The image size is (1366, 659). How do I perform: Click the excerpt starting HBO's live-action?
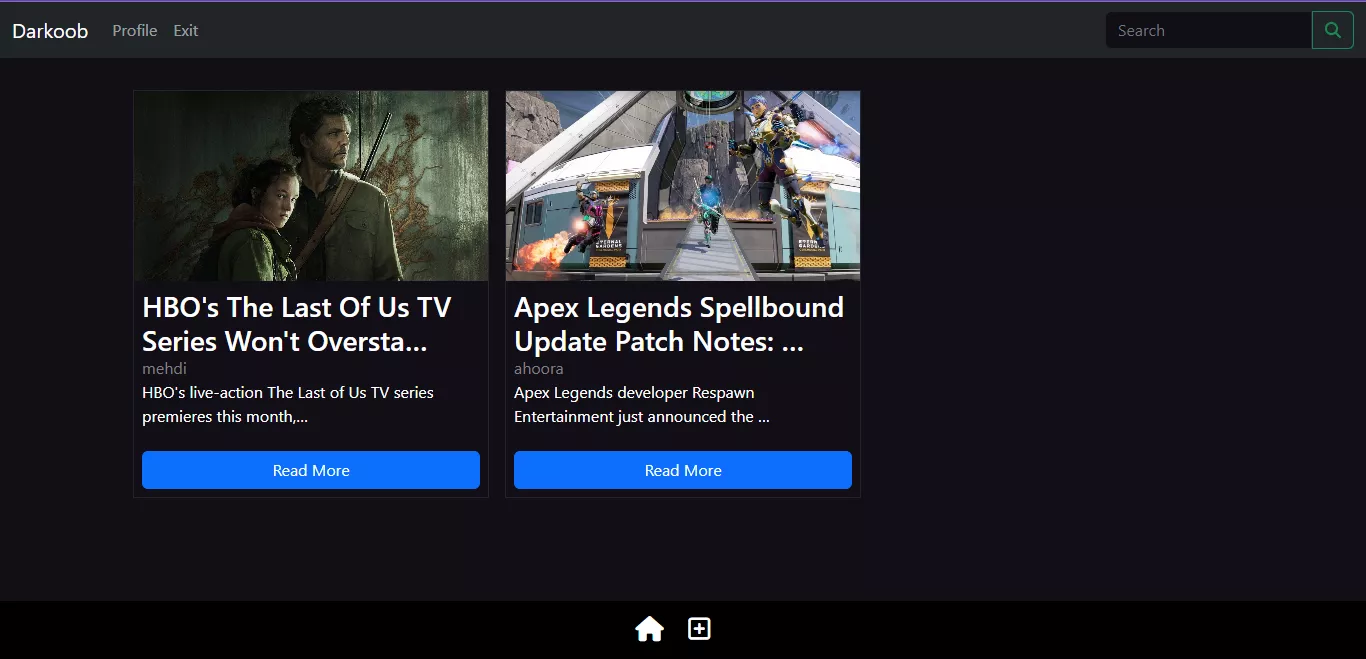(288, 405)
